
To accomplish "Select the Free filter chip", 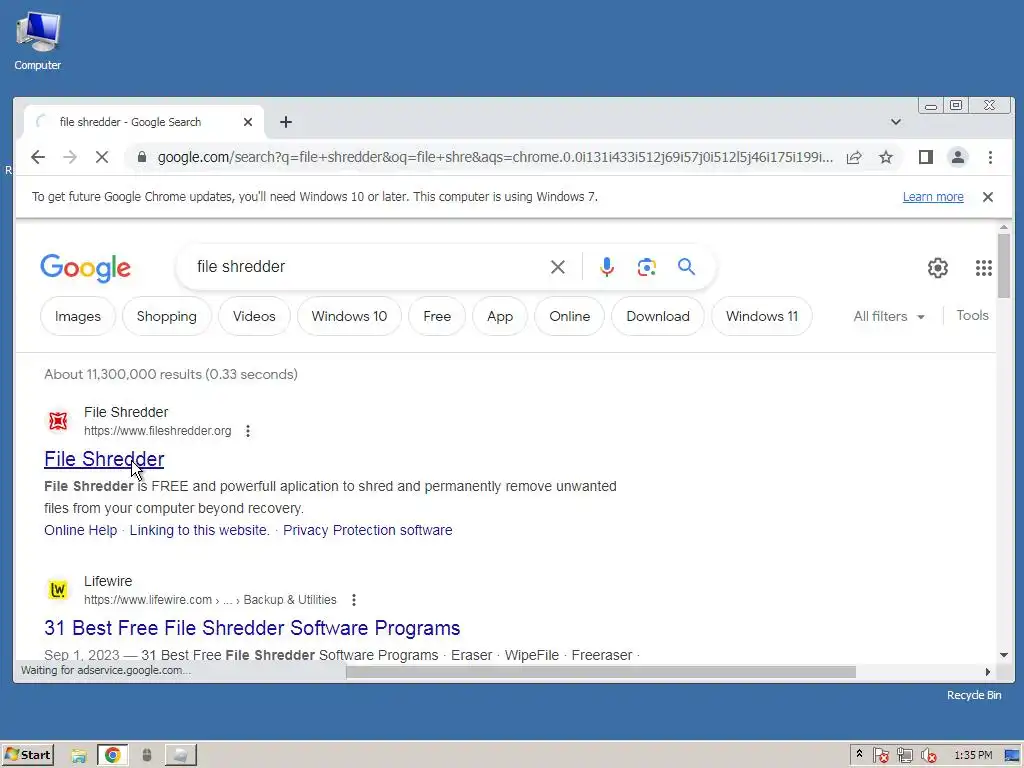I will click(437, 316).
